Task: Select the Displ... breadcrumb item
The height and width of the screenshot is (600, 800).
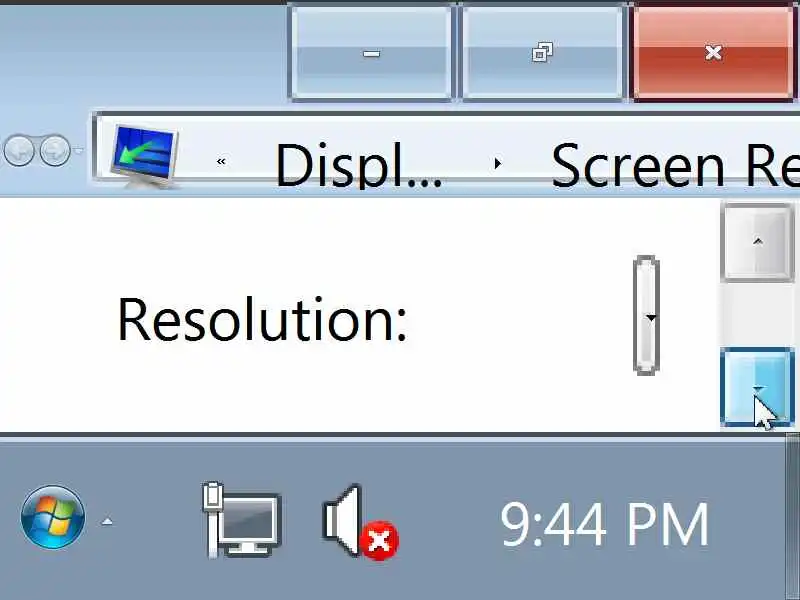Action: (x=358, y=165)
